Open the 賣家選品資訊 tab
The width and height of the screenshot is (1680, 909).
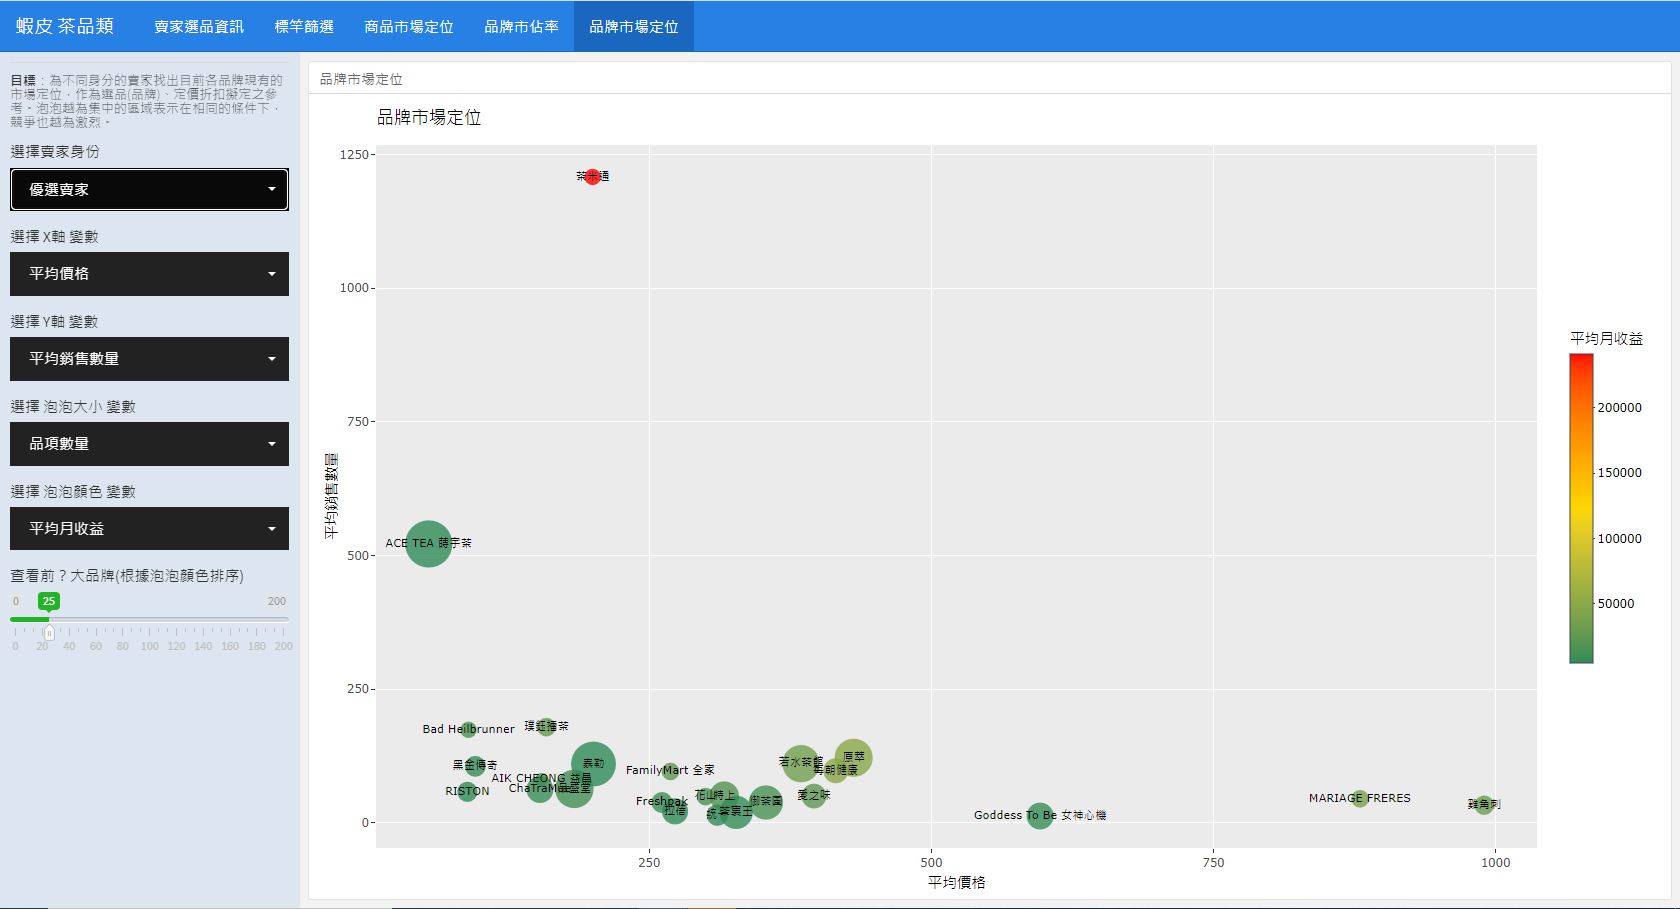tap(199, 26)
